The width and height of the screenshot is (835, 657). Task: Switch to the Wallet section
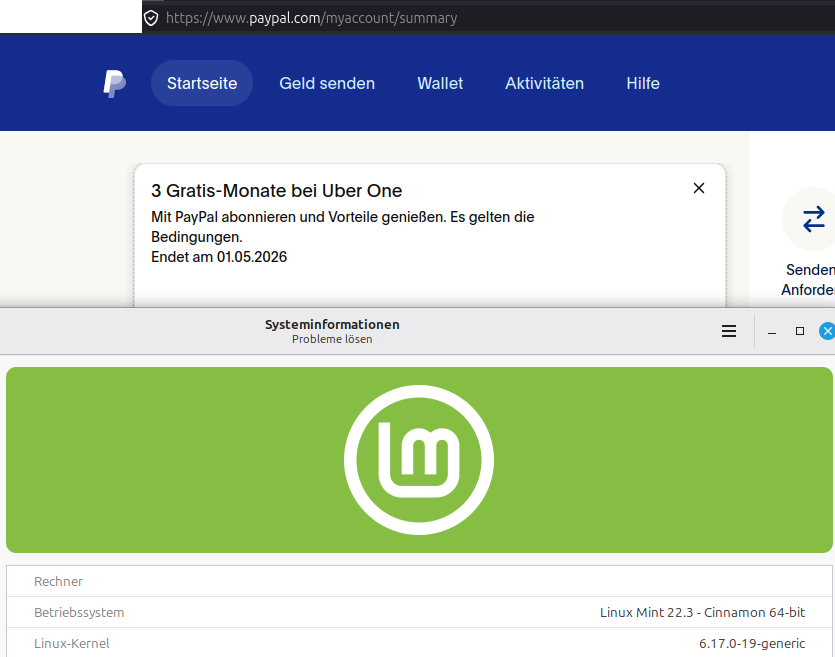(440, 83)
